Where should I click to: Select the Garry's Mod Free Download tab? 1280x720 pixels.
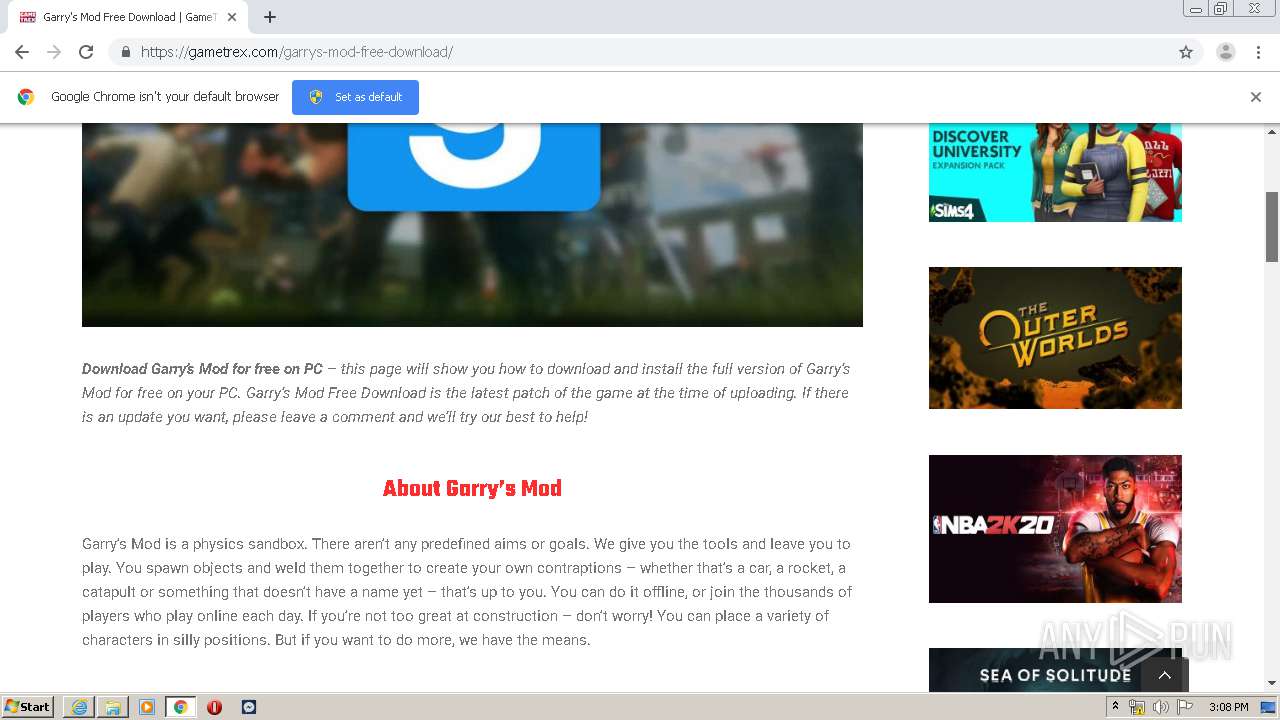(x=126, y=17)
